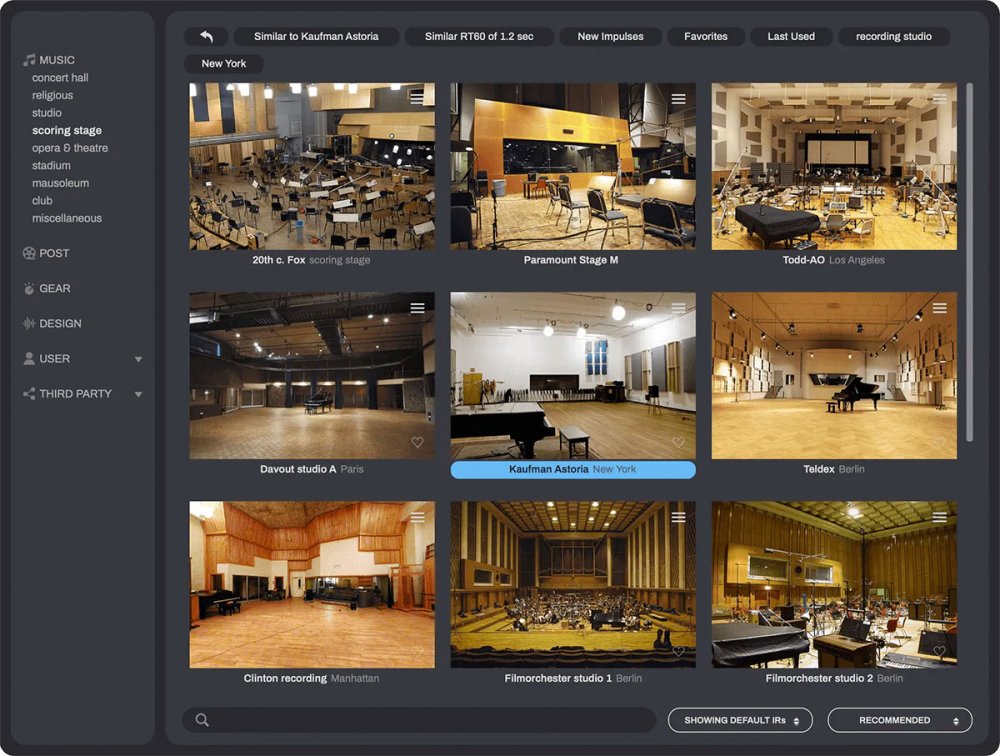Image resolution: width=1000 pixels, height=756 pixels.
Task: Toggle favorite heart on Filmorchester studio 1
Action: (x=678, y=651)
